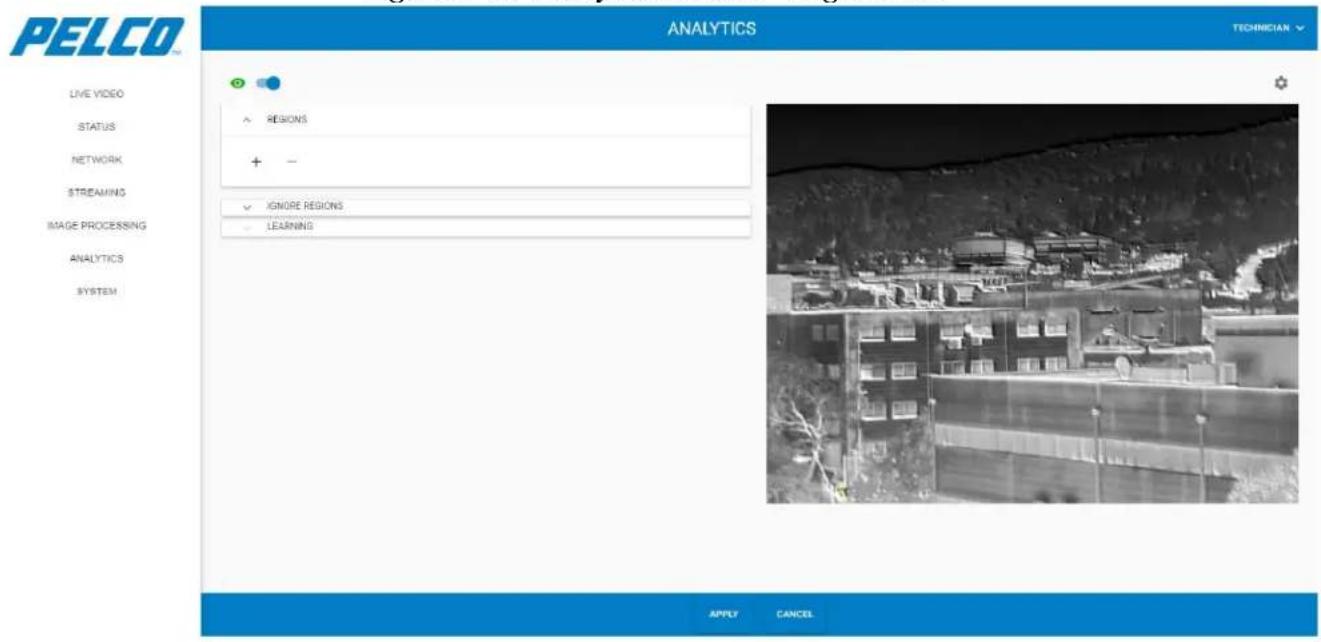Screen dimensions: 1321x642
Task: Click the thermal camera video preview
Action: click(1032, 303)
